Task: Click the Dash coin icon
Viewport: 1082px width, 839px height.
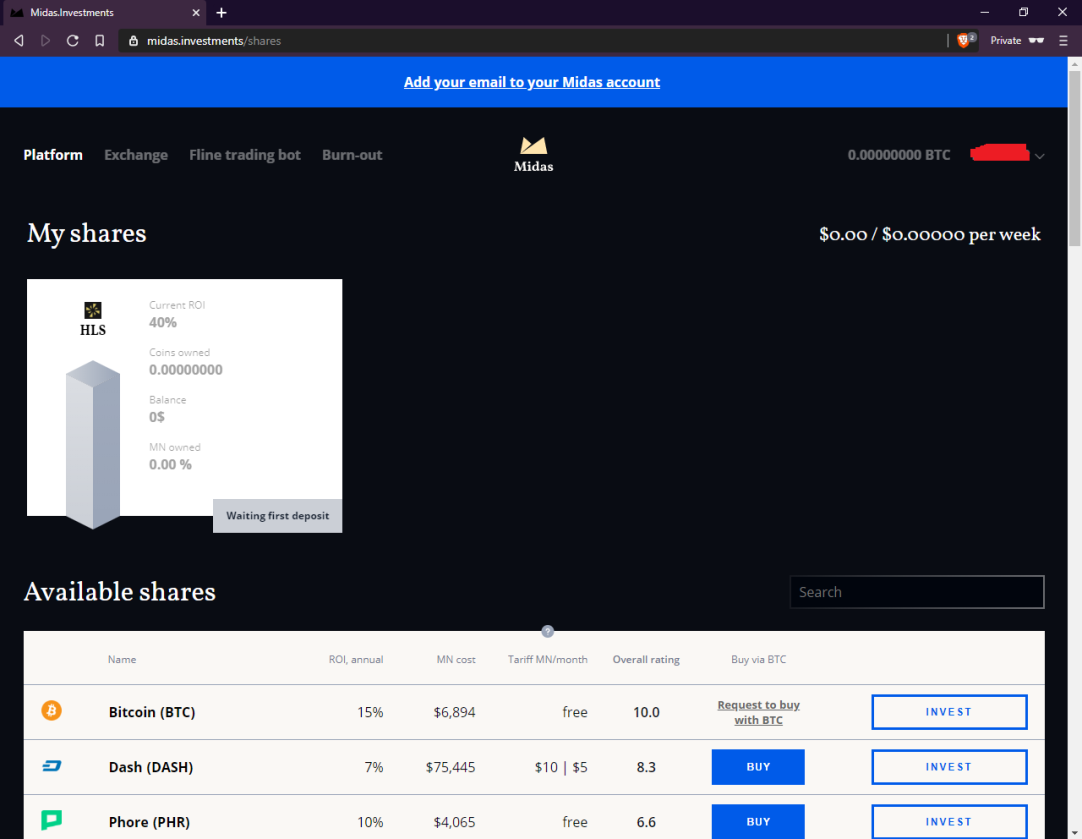Action: [52, 766]
